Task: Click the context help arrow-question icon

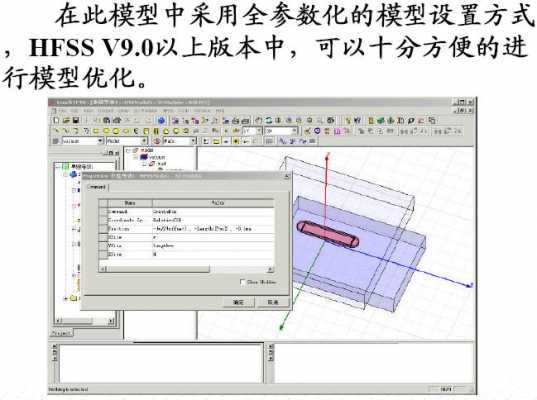Action: point(358,121)
